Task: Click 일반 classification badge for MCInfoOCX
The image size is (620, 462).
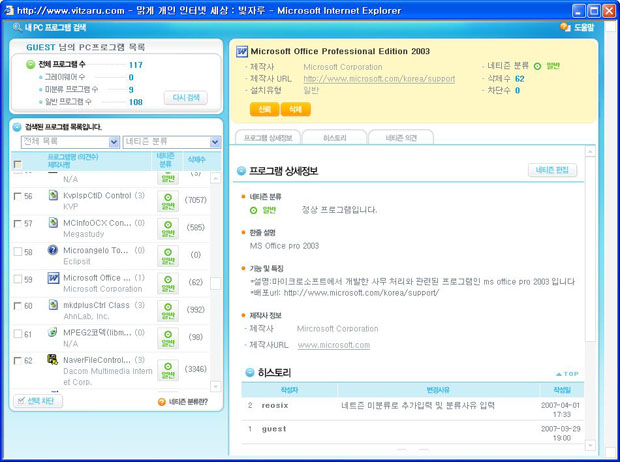Action: (x=168, y=229)
